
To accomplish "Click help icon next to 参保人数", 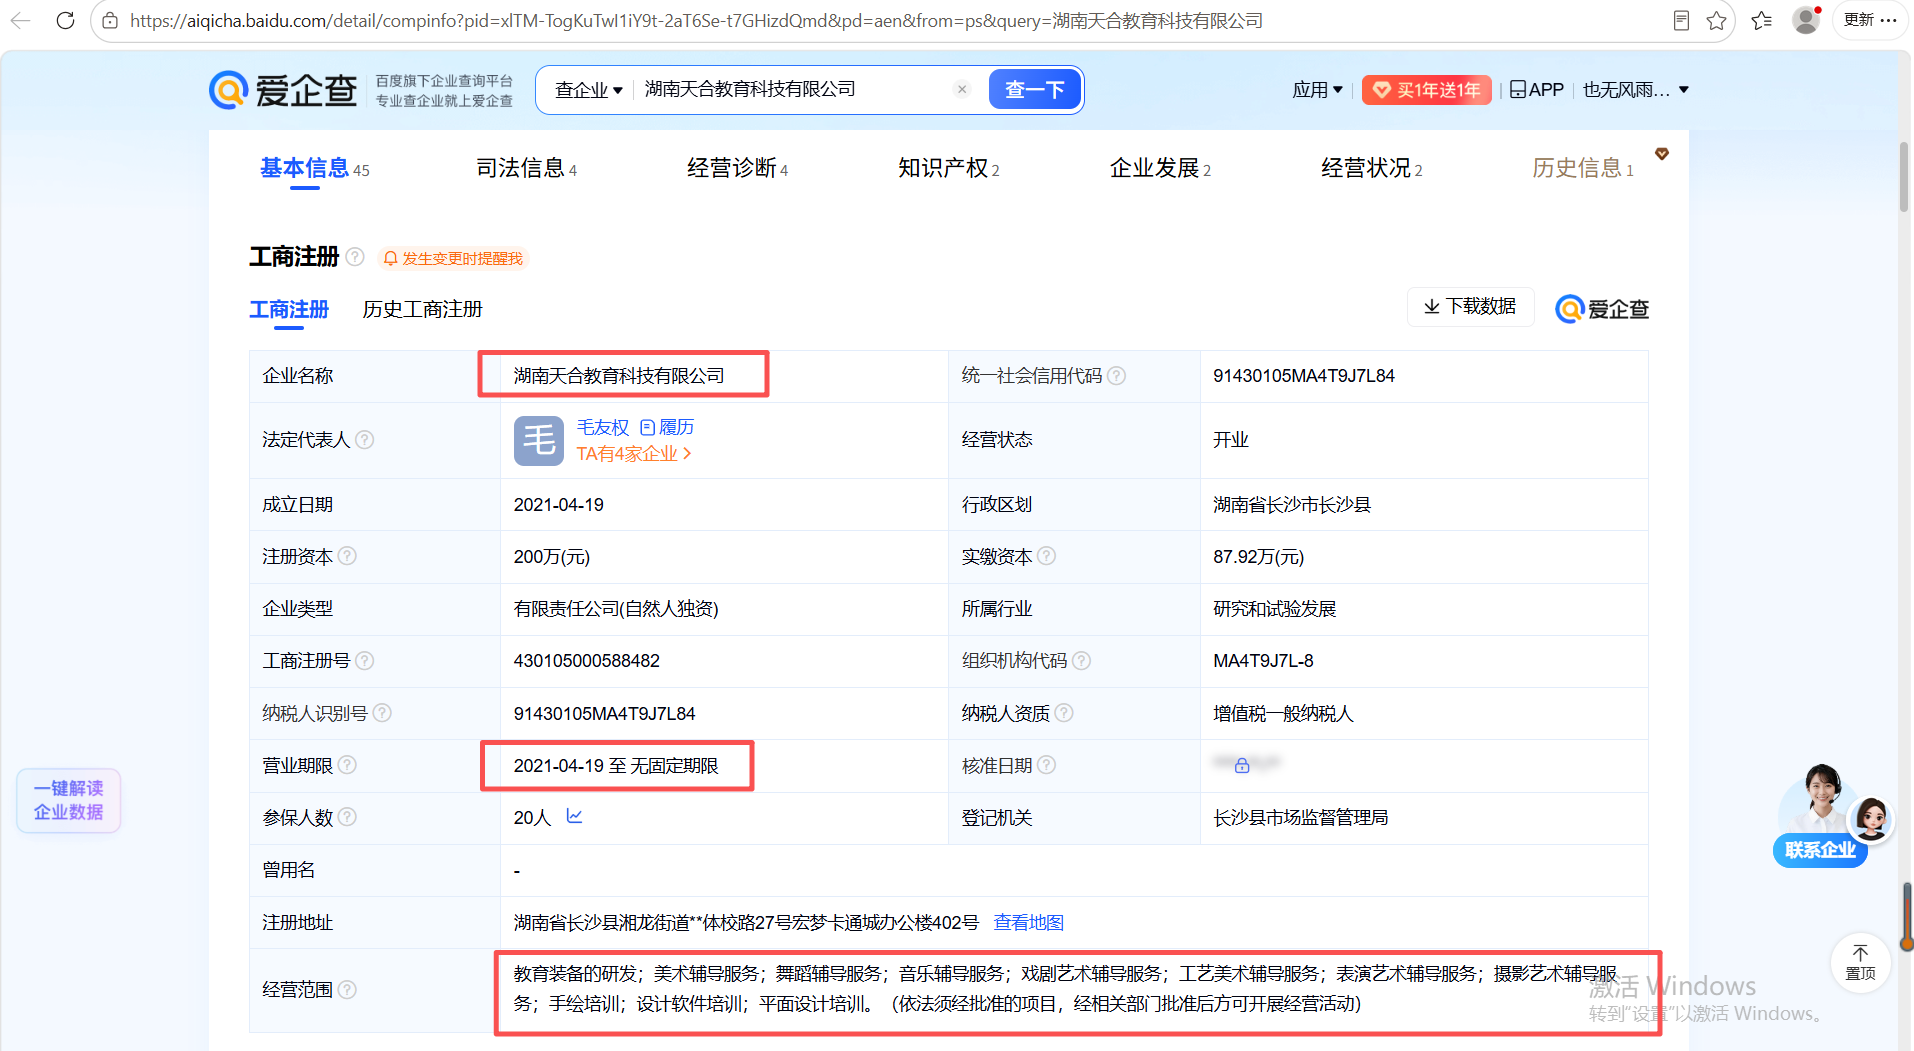I will [347, 817].
